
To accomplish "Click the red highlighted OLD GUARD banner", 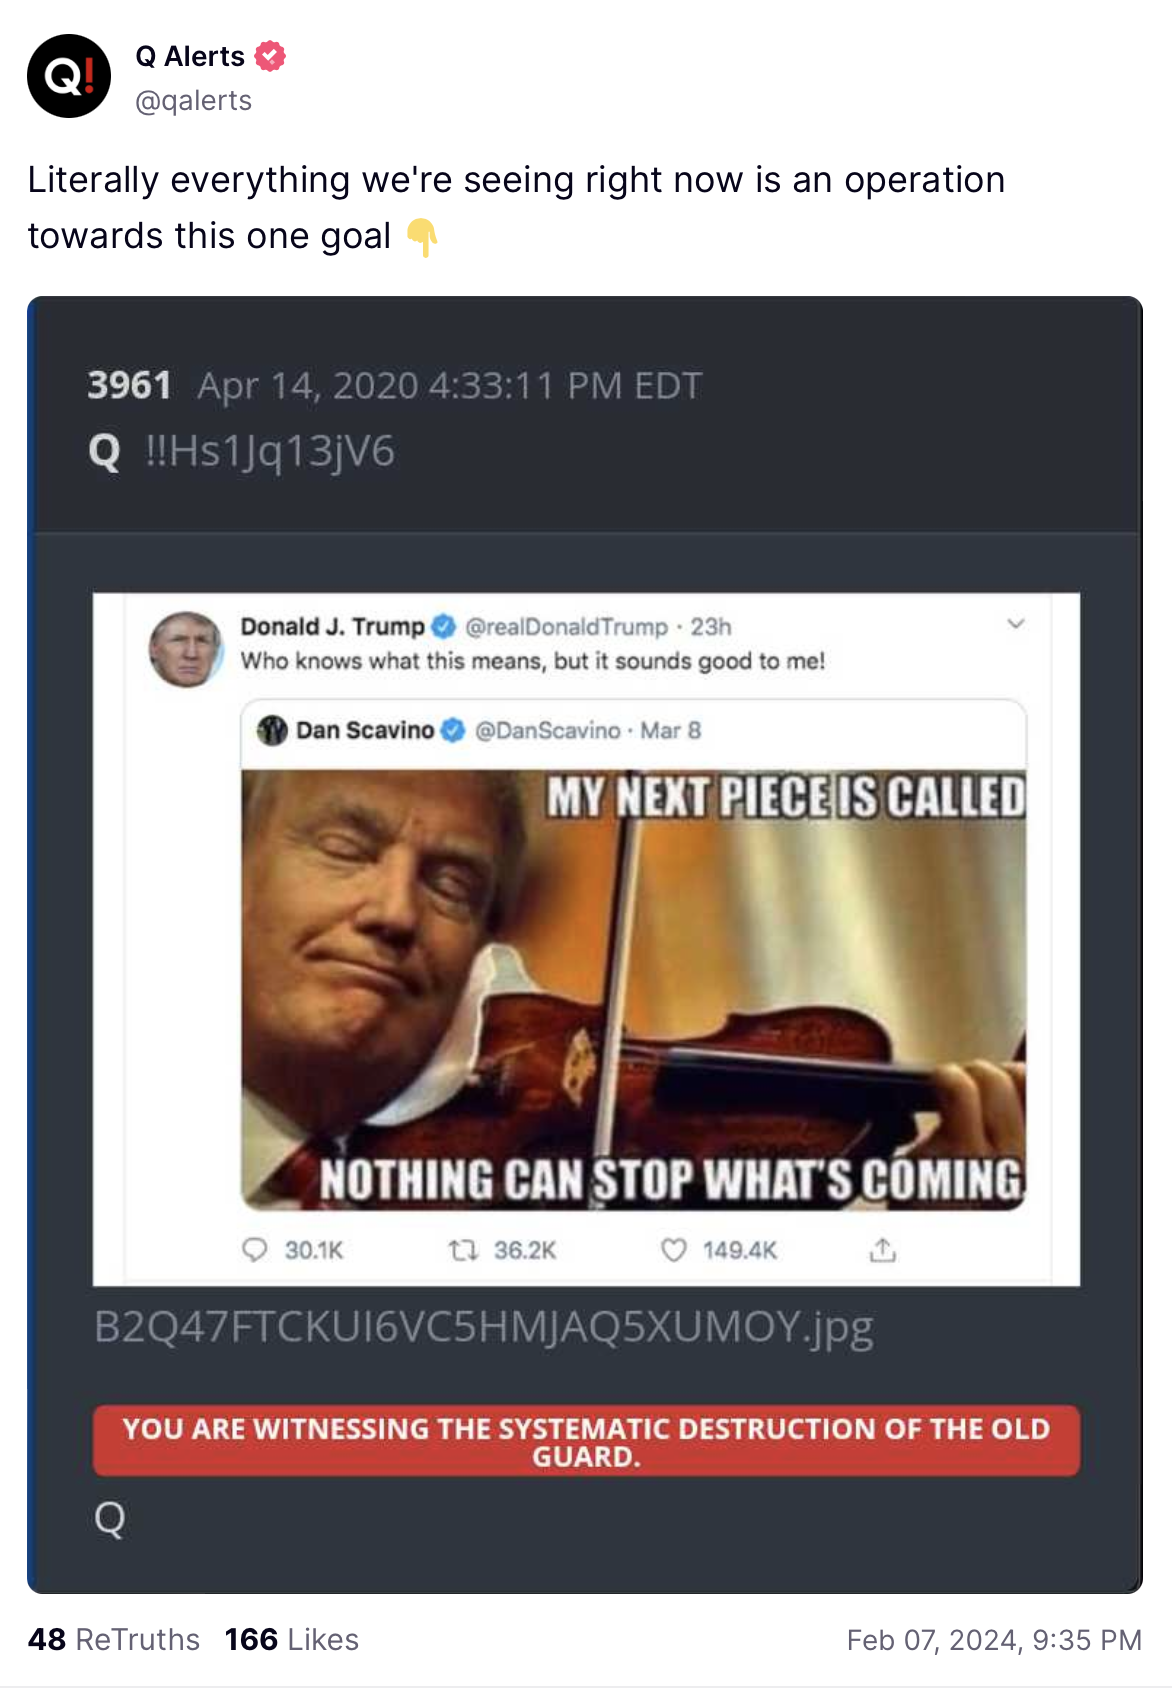I will pos(586,1441).
